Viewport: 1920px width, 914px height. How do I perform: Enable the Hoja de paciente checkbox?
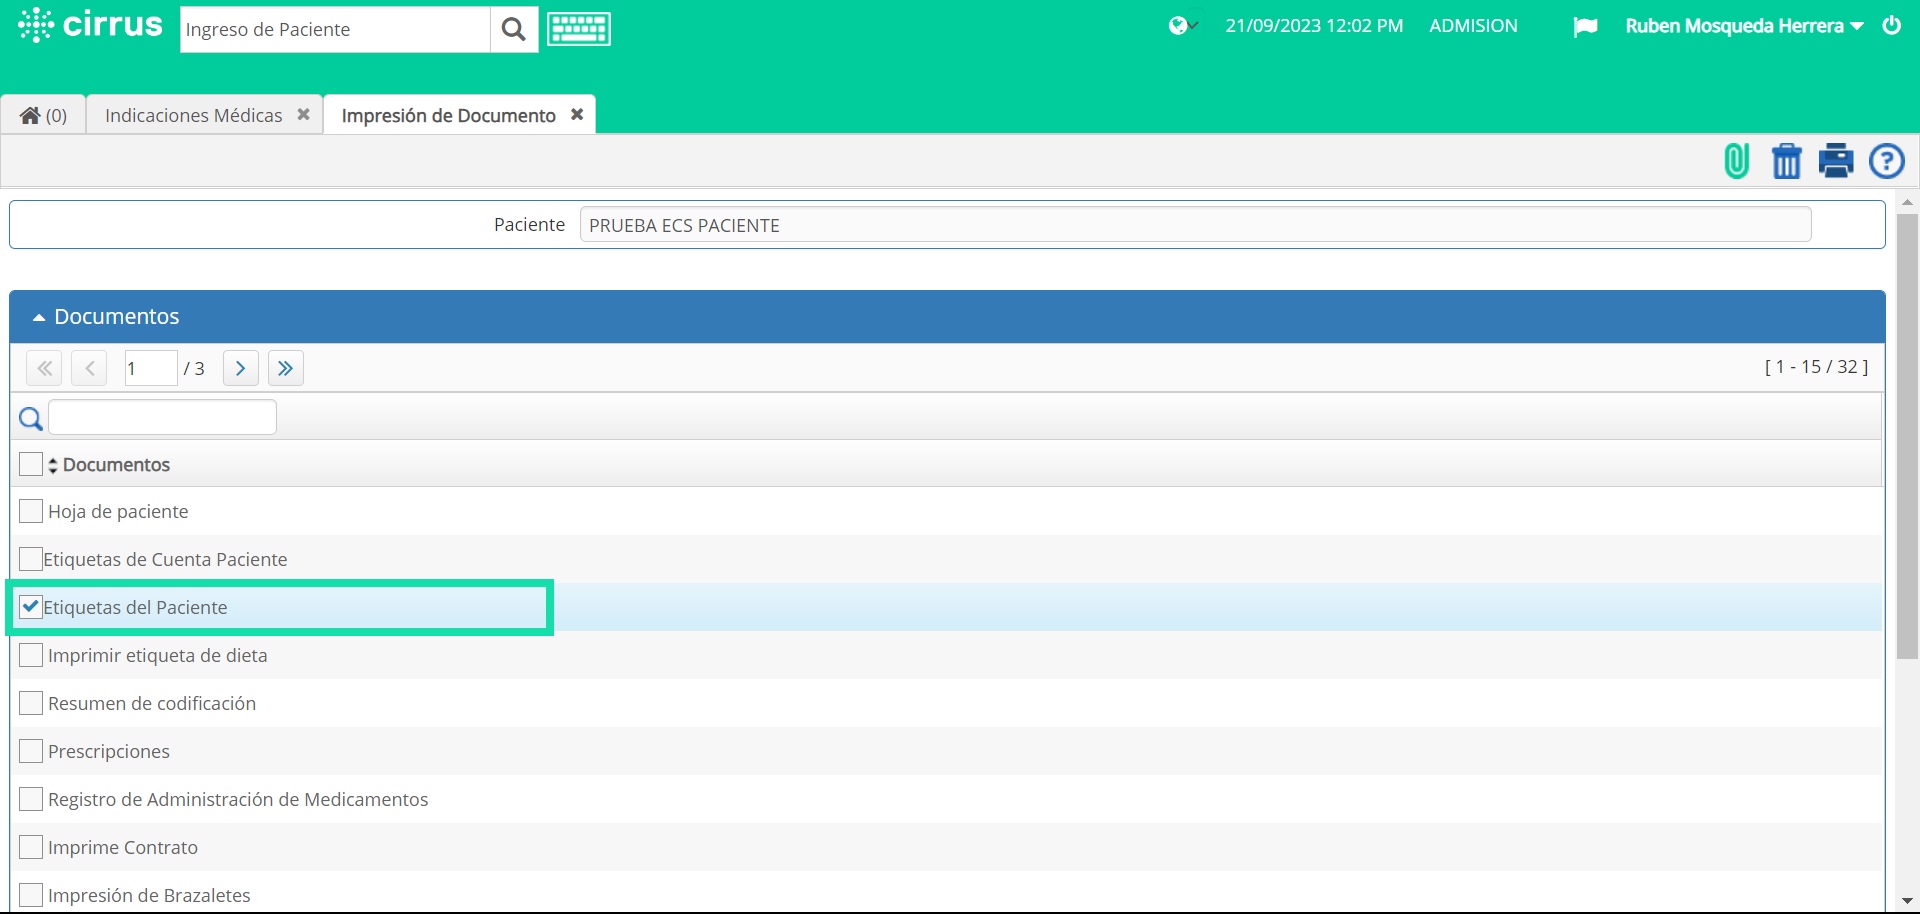point(31,510)
